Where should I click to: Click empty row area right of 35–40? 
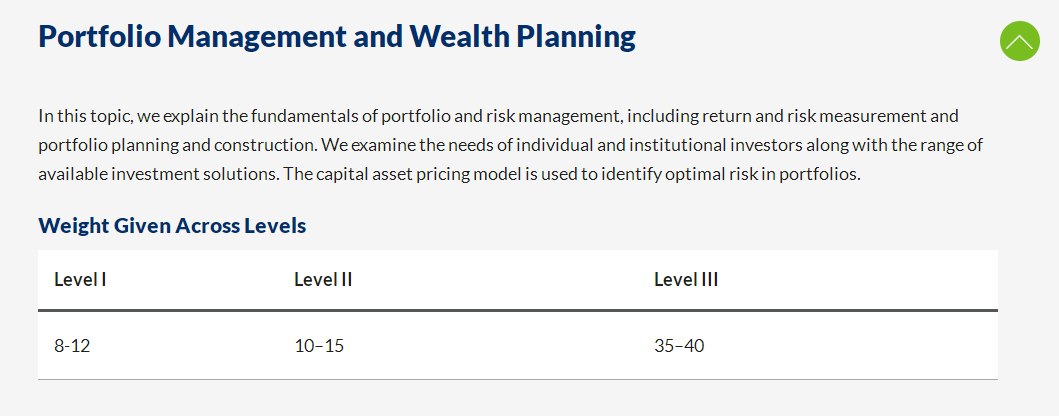(x=851, y=346)
